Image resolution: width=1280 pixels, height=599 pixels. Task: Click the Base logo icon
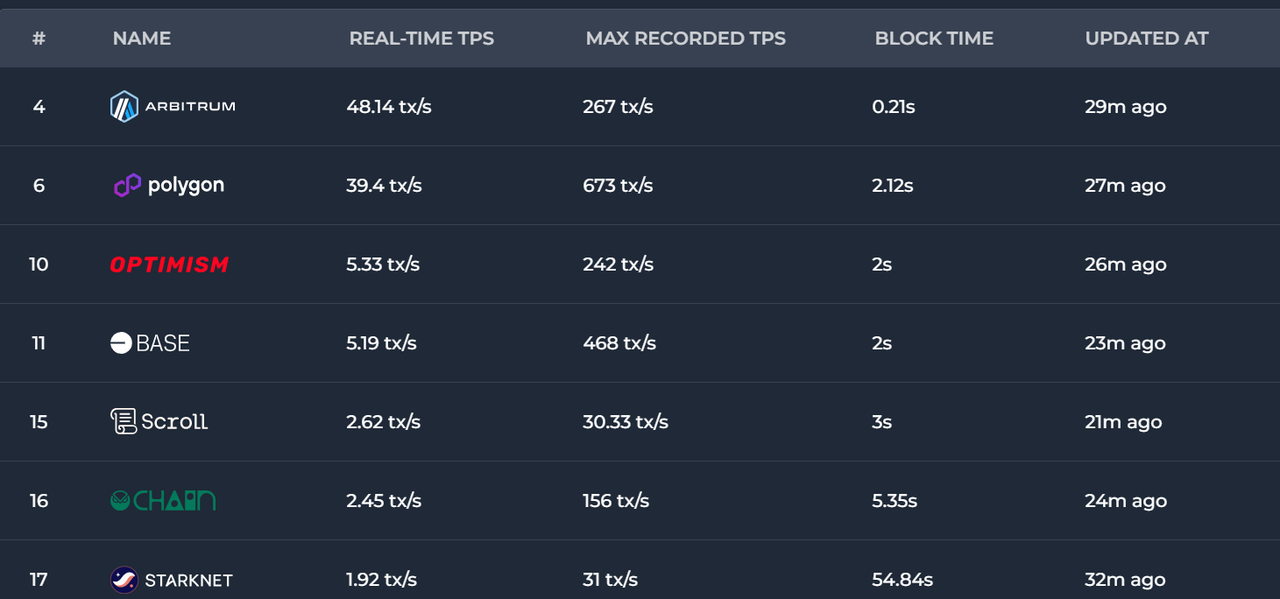pyautogui.click(x=121, y=343)
